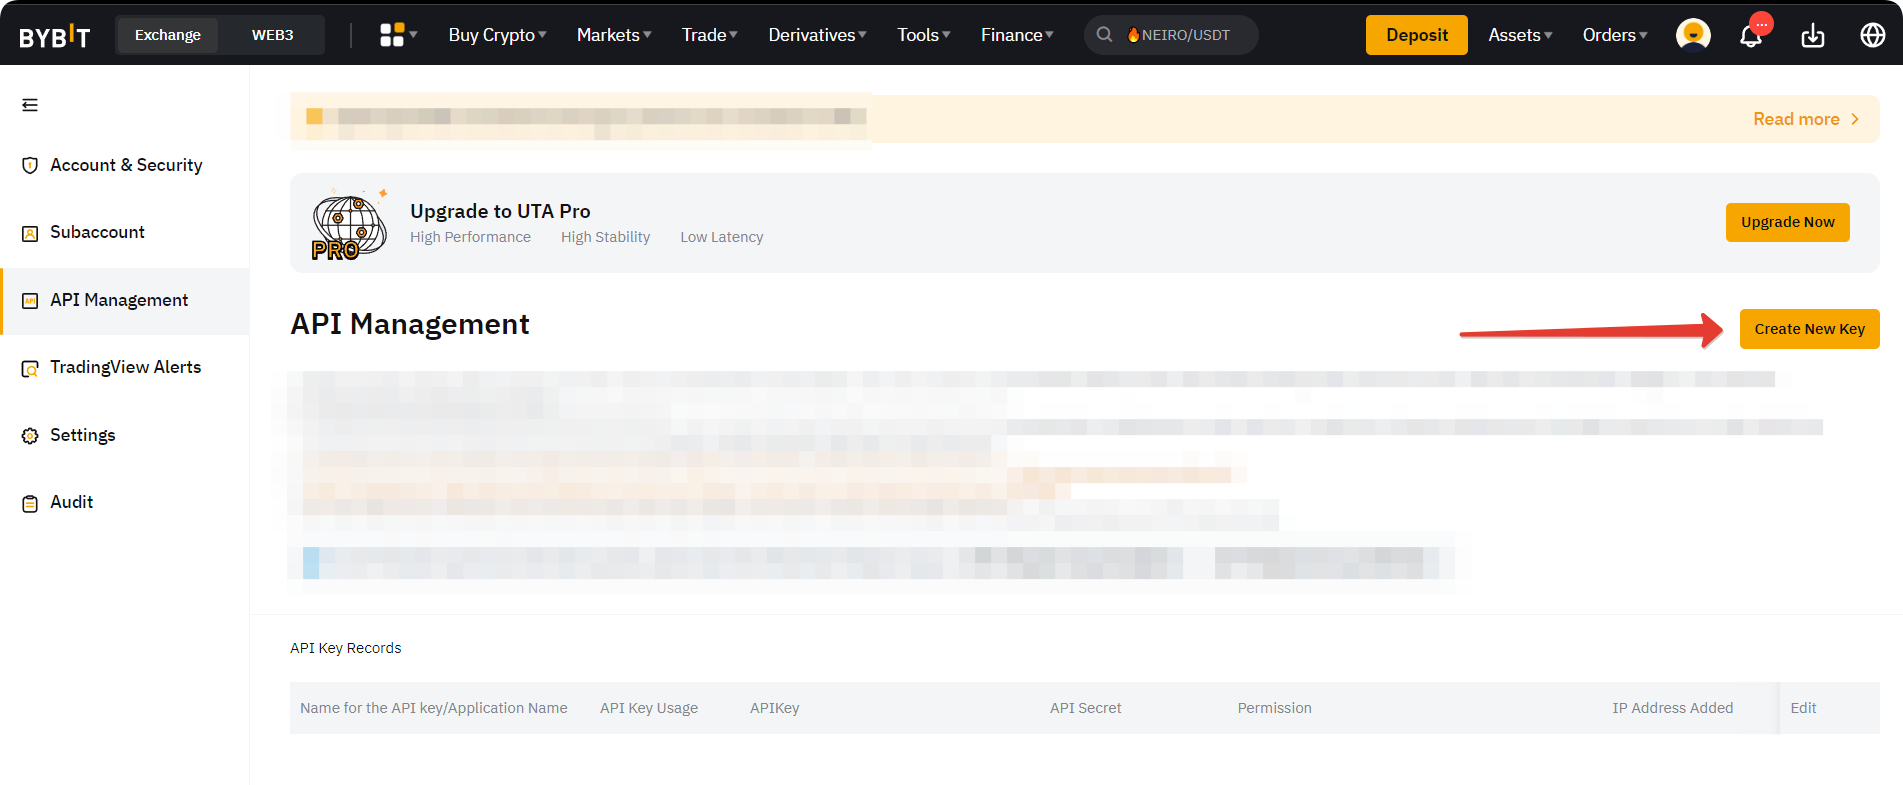Click the 'Upgrade to UTA Pro' heading
The image size is (1903, 785).
pos(500,211)
